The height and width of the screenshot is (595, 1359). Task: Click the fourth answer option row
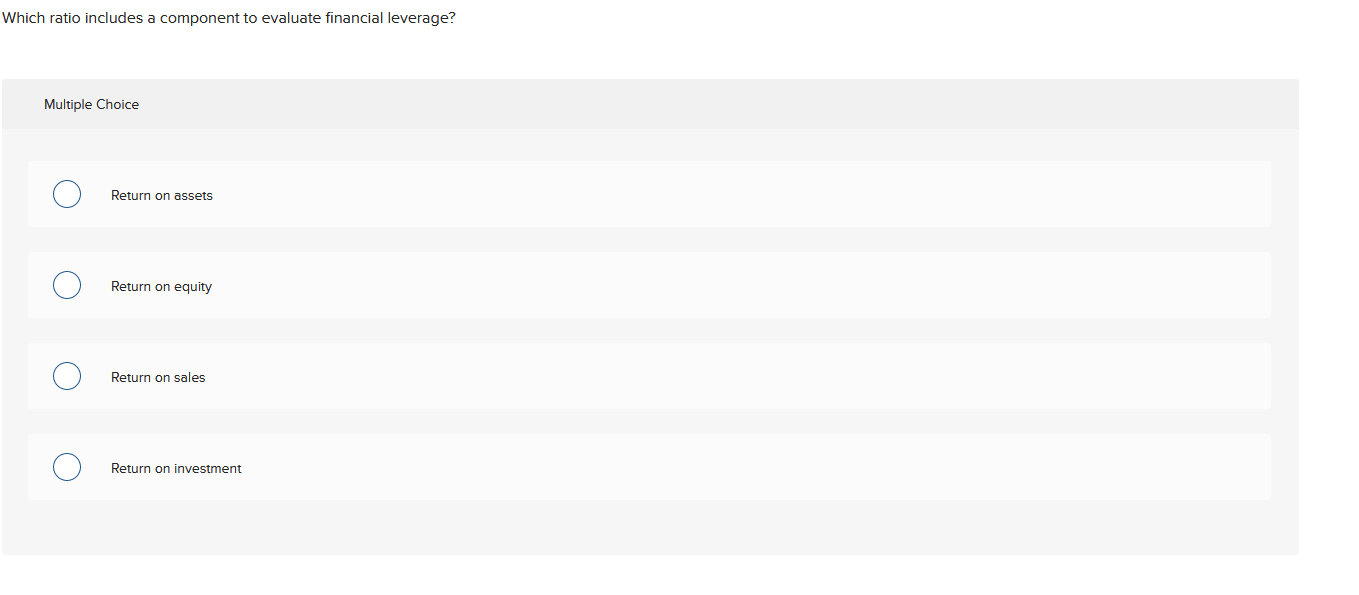[x=650, y=467]
